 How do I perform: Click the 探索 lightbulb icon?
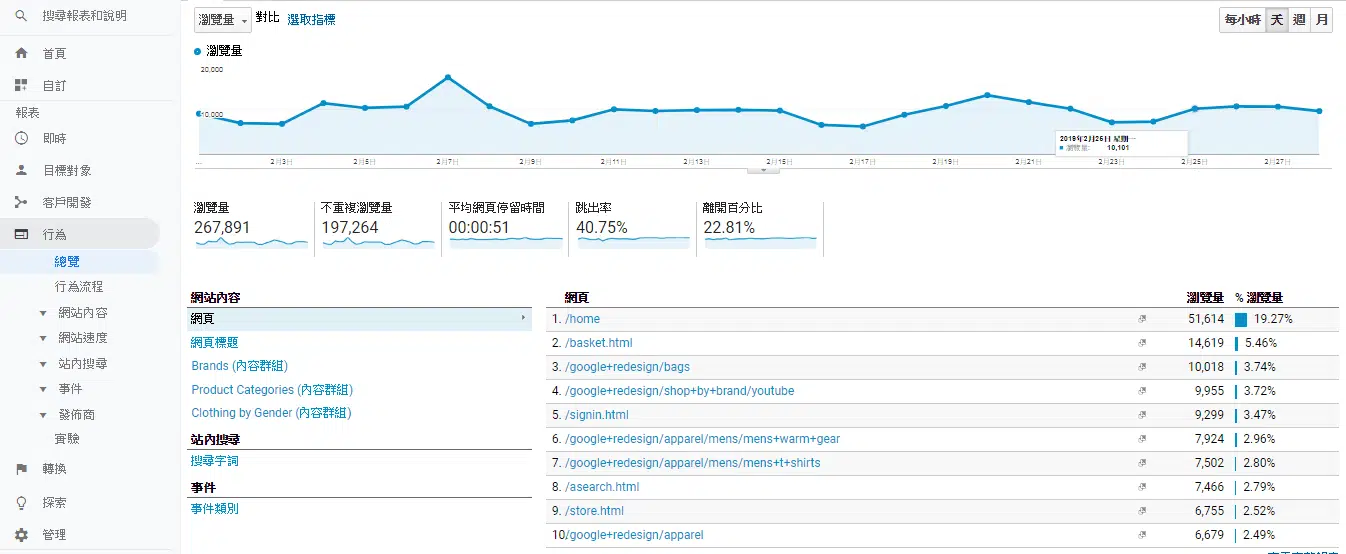(x=21, y=502)
